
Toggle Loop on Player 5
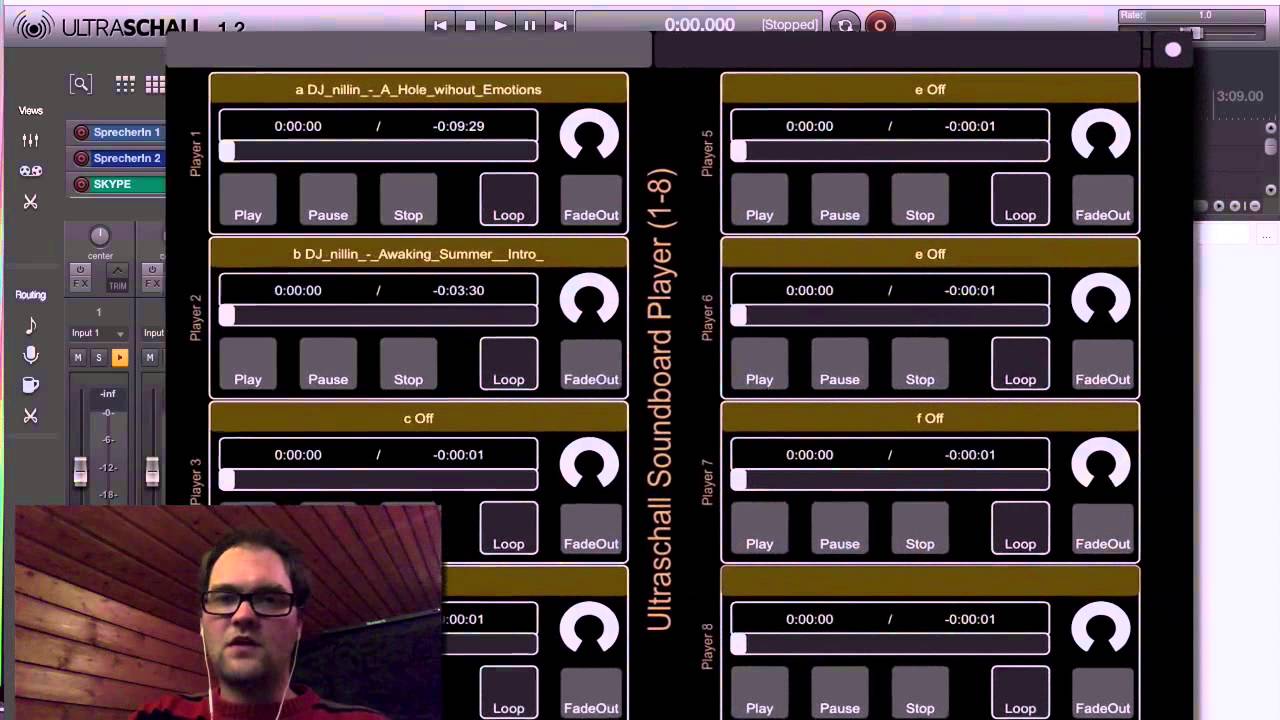(x=1020, y=199)
